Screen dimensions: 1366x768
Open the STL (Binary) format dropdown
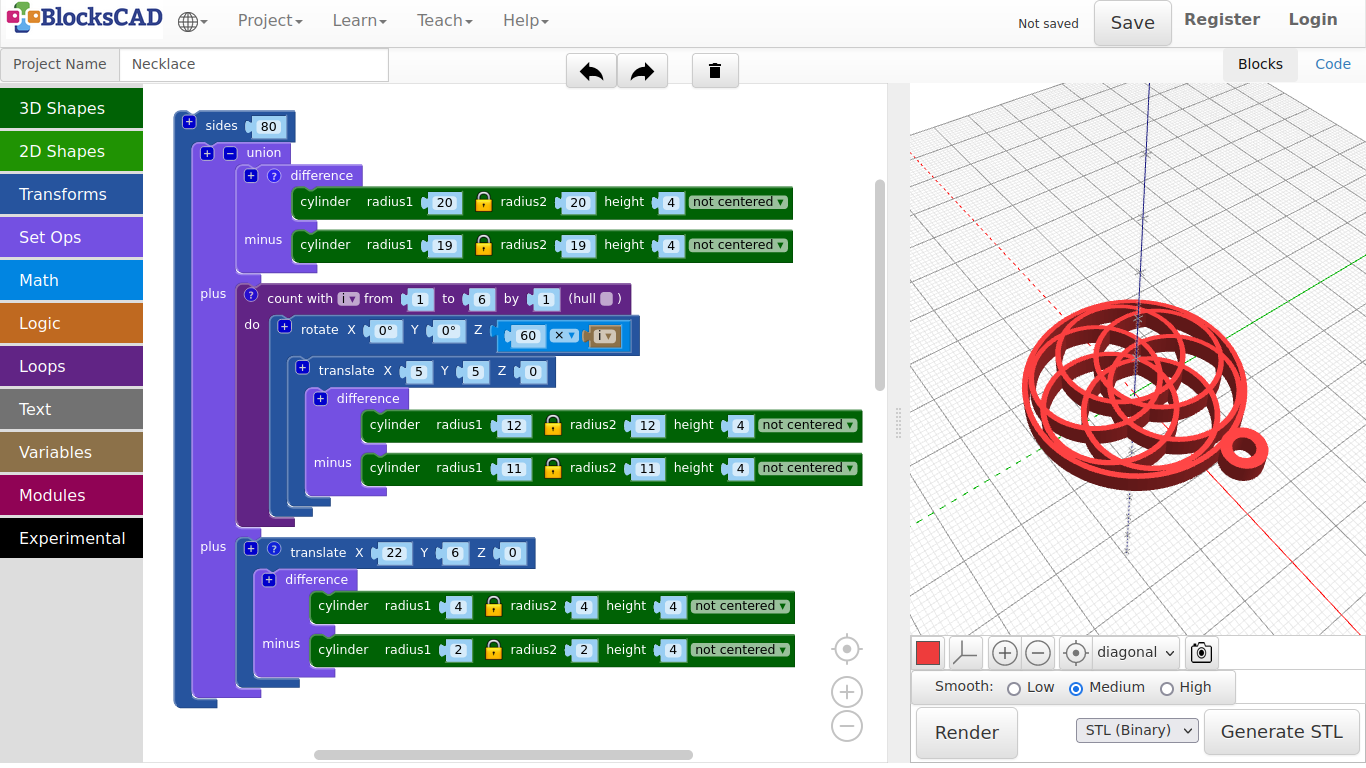[x=1137, y=731]
